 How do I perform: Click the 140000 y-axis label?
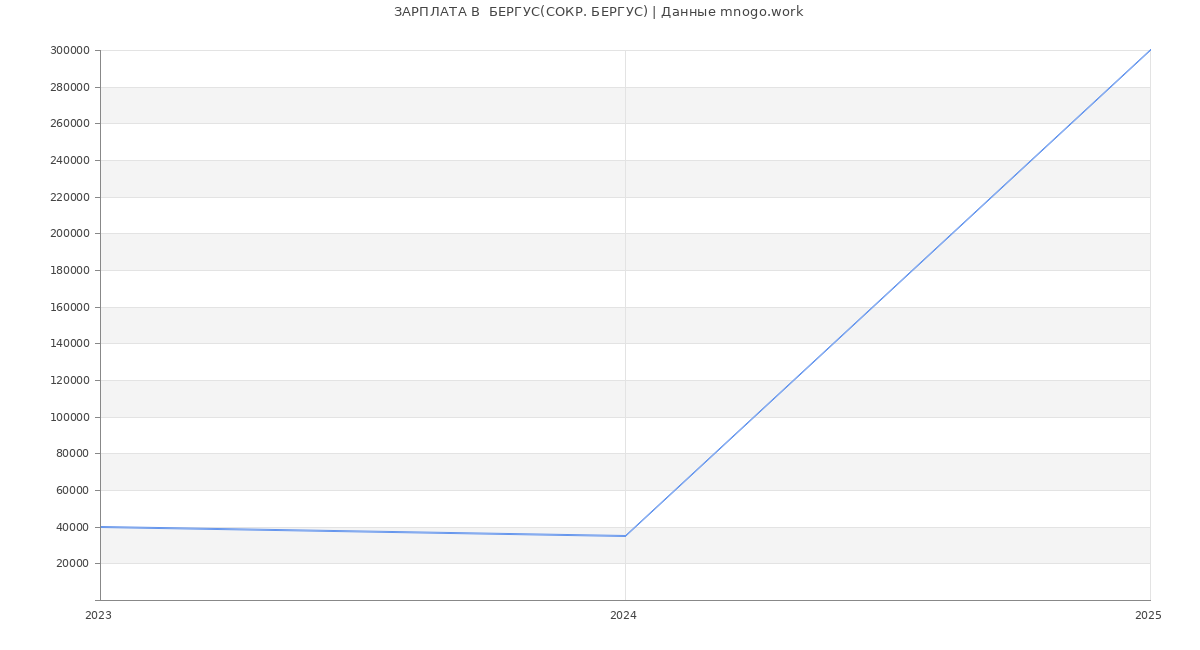click(x=69, y=344)
